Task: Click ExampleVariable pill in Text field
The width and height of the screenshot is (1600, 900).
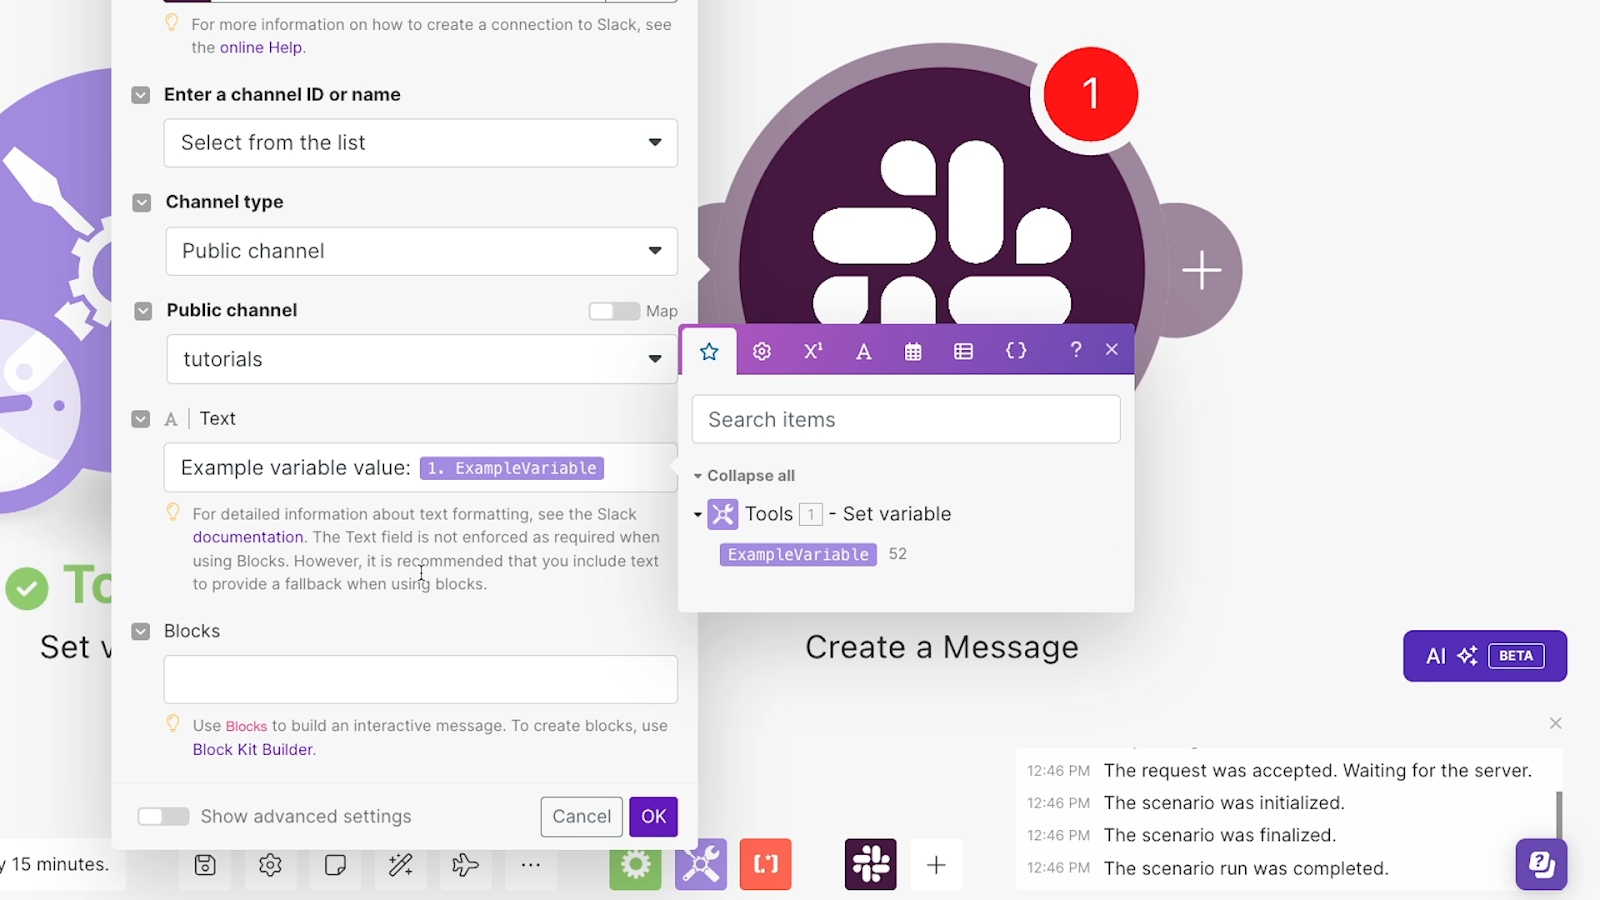Action: [x=511, y=468]
